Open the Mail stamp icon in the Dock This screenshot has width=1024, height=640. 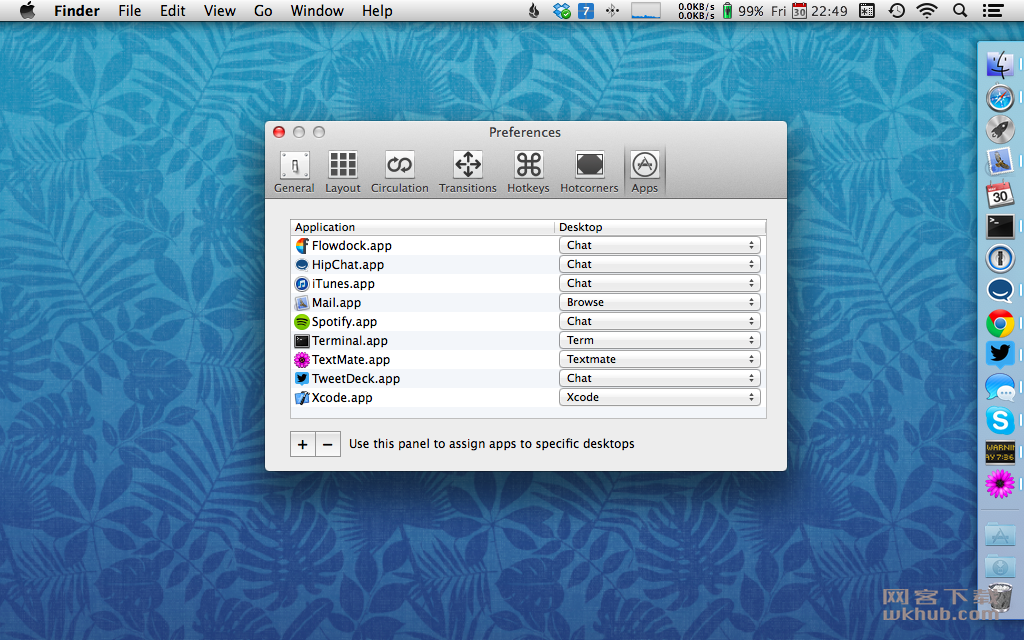click(x=1000, y=161)
